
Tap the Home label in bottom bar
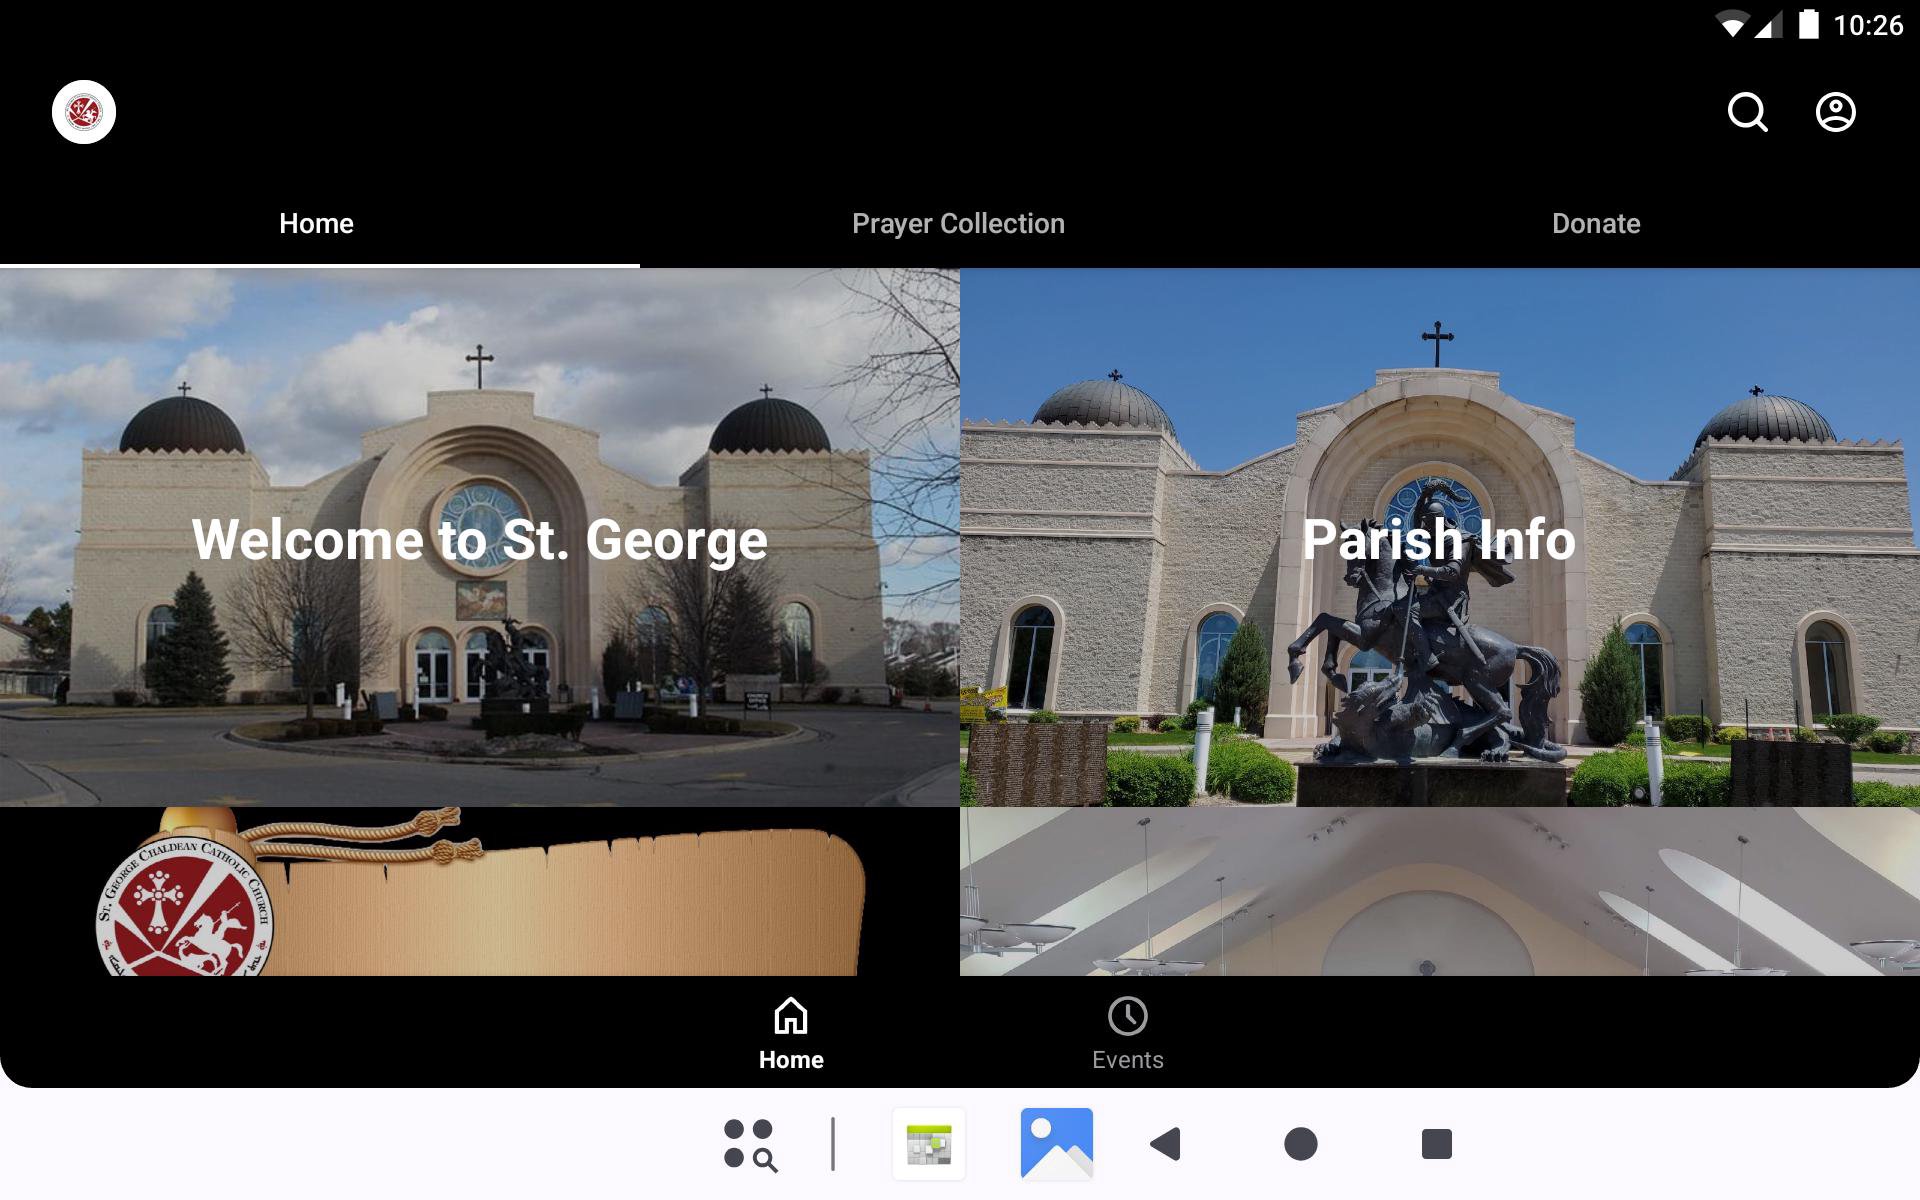tap(790, 1060)
